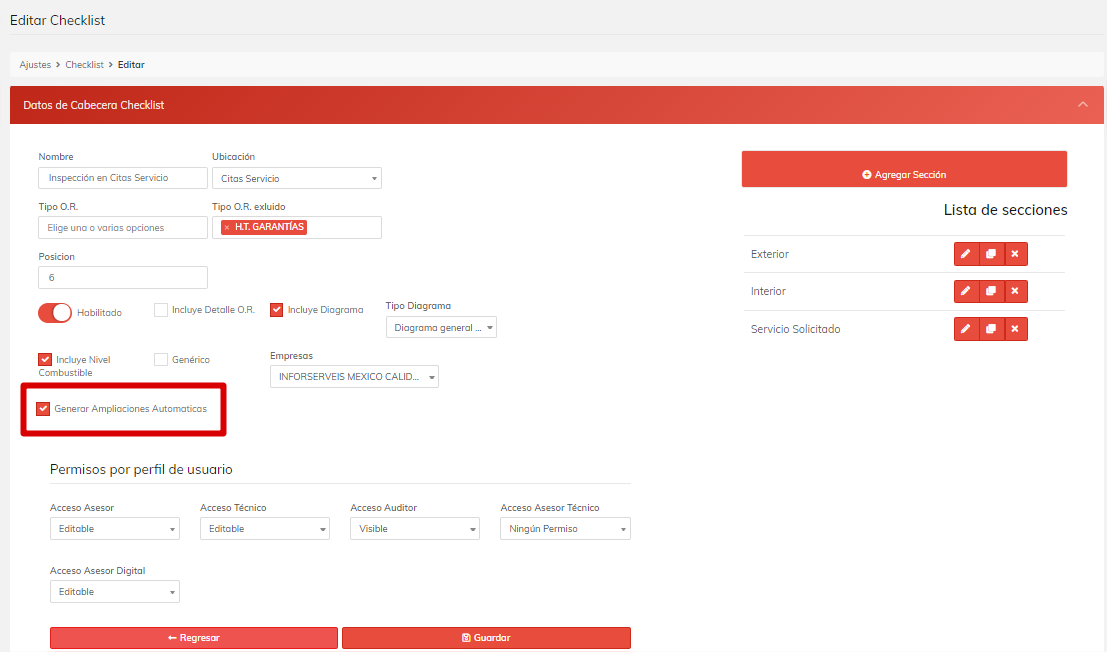Open the Acceso Auditor permission dropdown
This screenshot has height=652, width=1107.
pyautogui.click(x=414, y=529)
